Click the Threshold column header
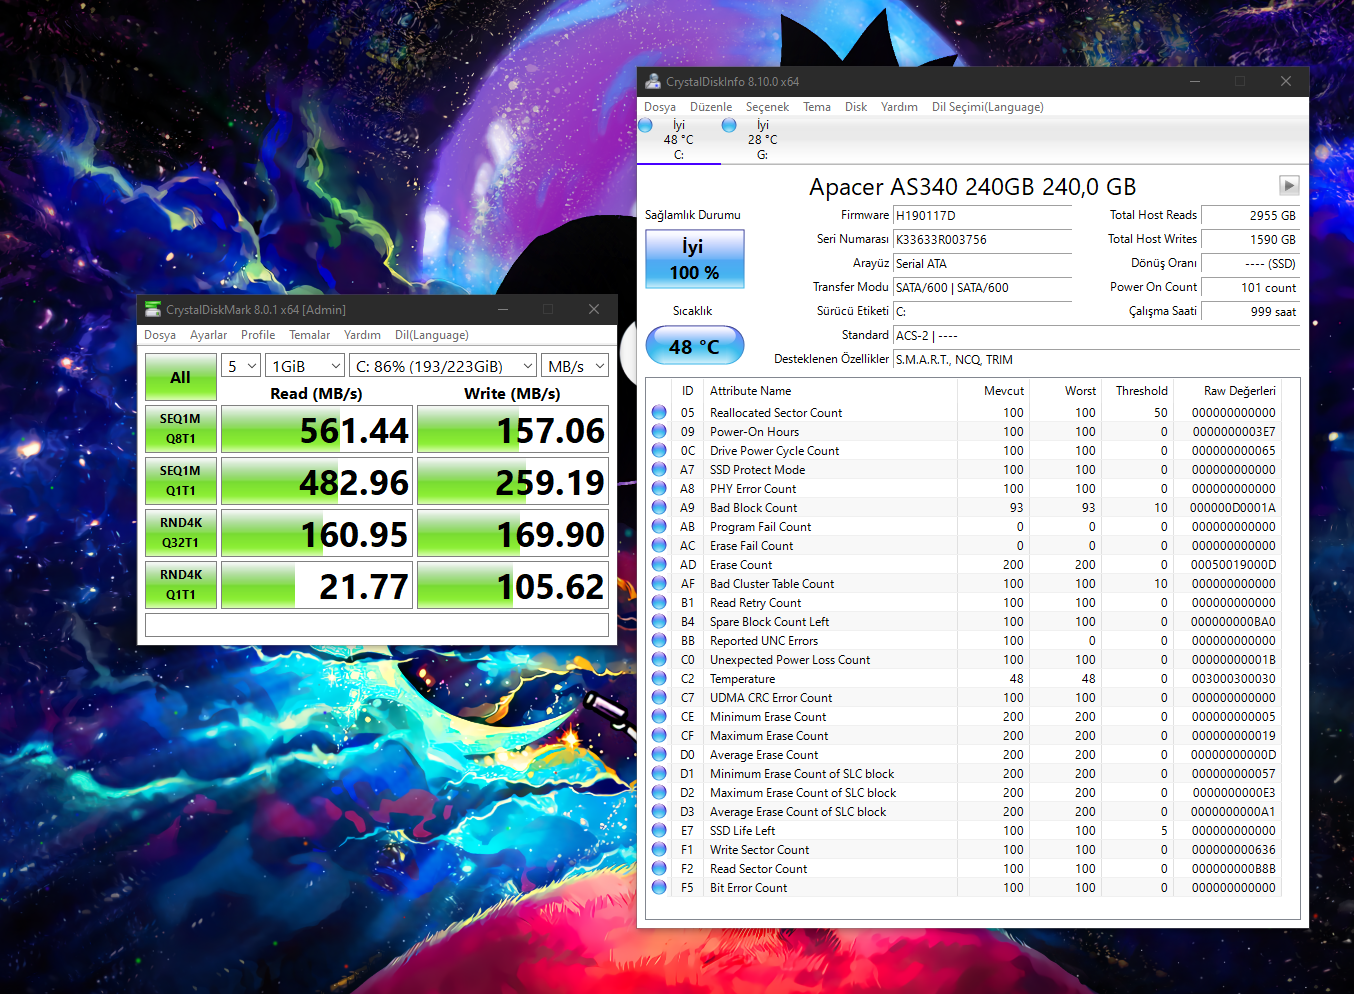The height and width of the screenshot is (994, 1354). 1141,390
